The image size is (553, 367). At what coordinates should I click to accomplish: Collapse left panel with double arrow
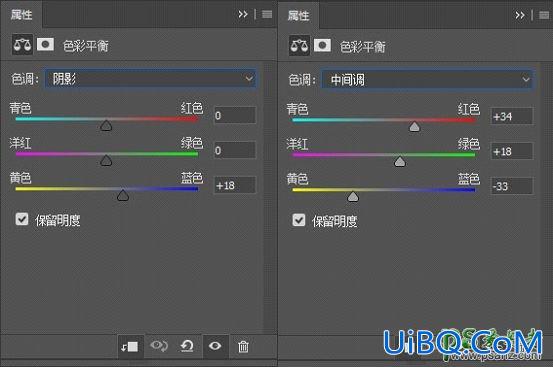point(243,14)
